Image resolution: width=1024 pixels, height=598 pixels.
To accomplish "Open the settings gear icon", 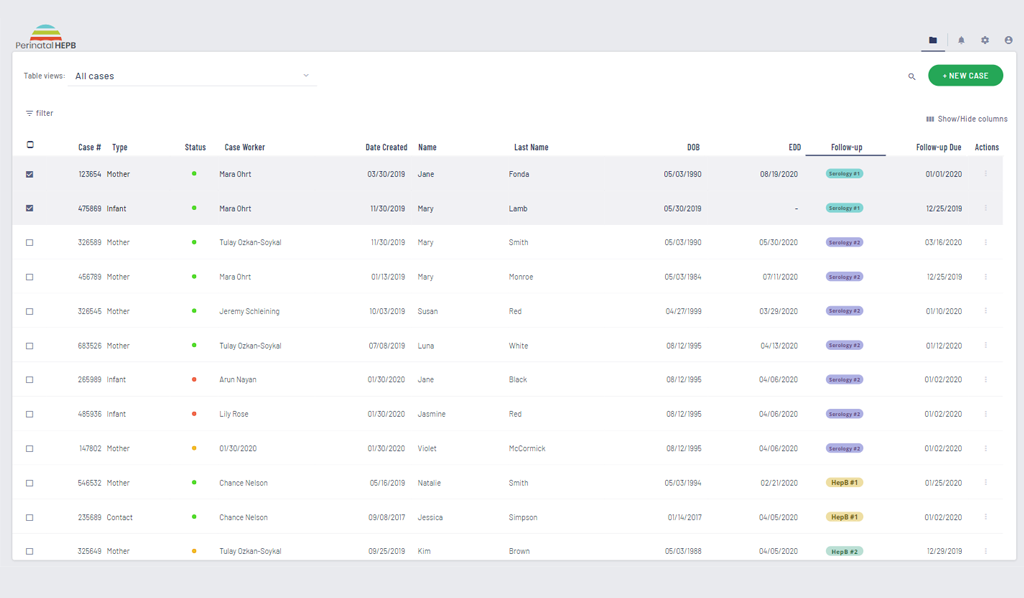I will tap(985, 40).
